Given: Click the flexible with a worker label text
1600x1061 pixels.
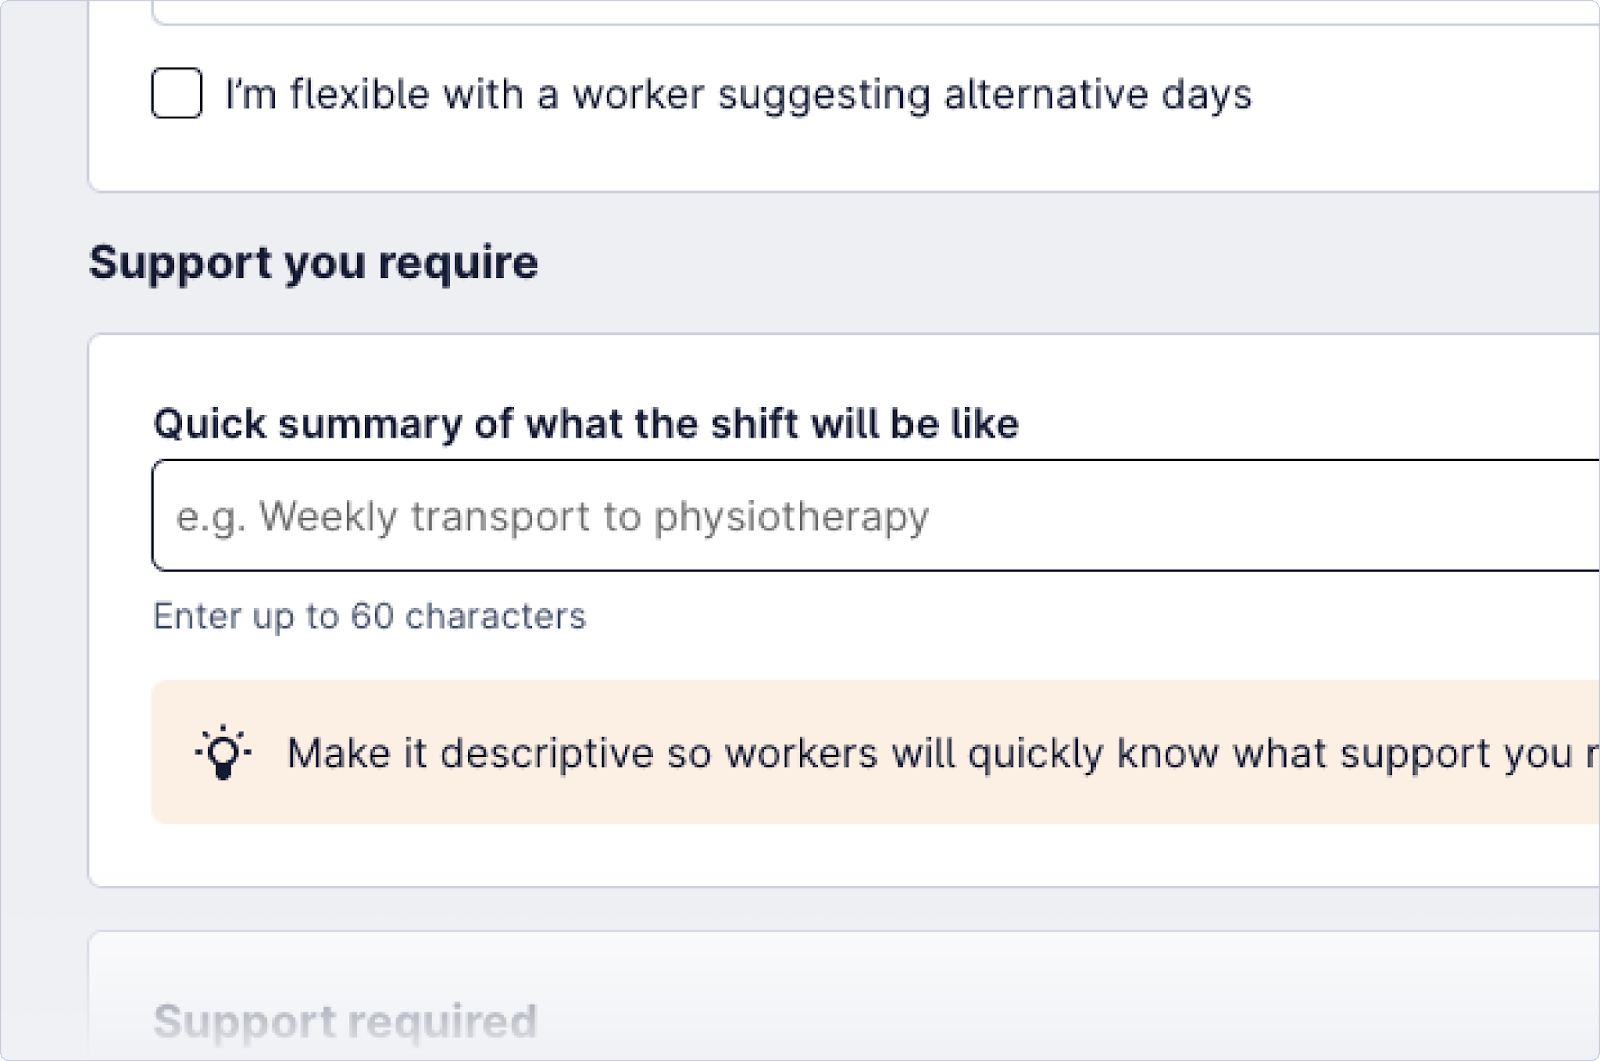Looking at the screenshot, I should [740, 94].
